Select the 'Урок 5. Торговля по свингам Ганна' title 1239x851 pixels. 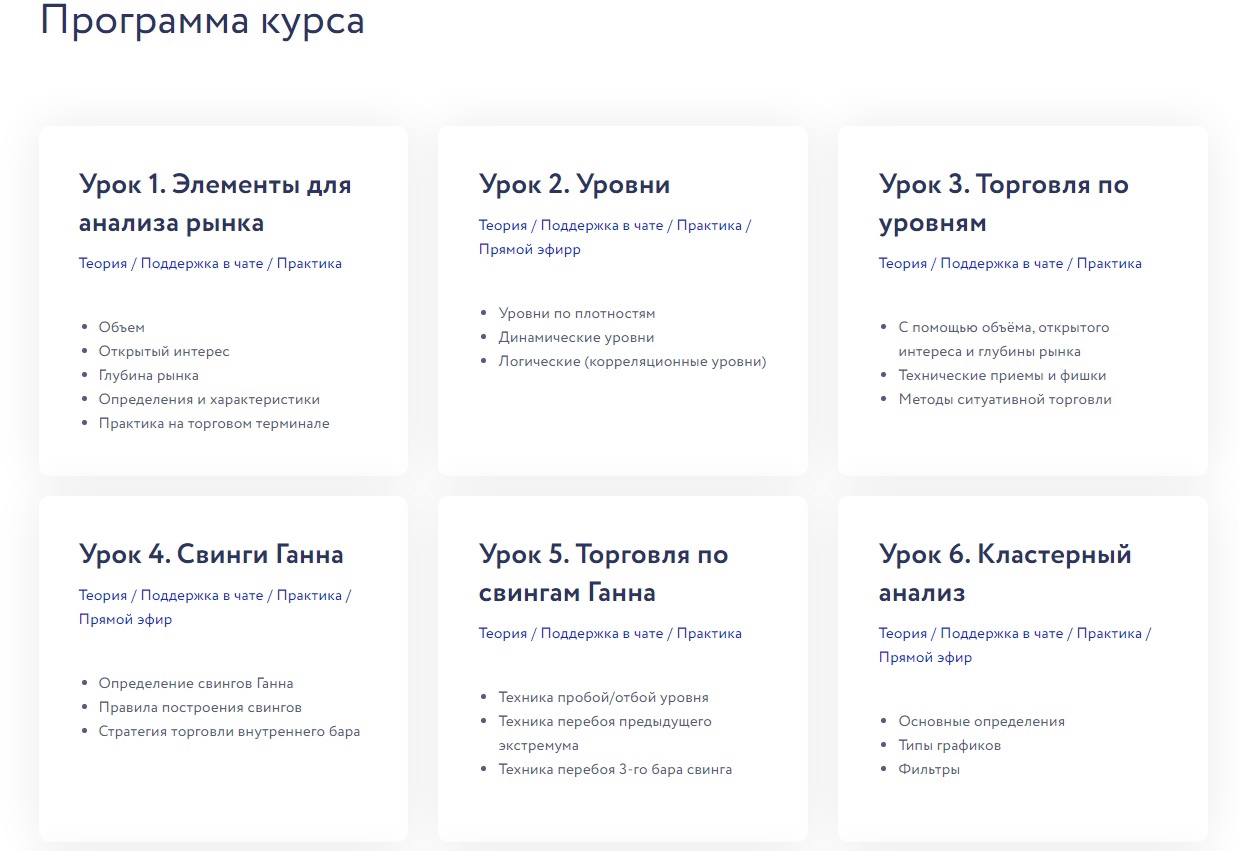603,573
